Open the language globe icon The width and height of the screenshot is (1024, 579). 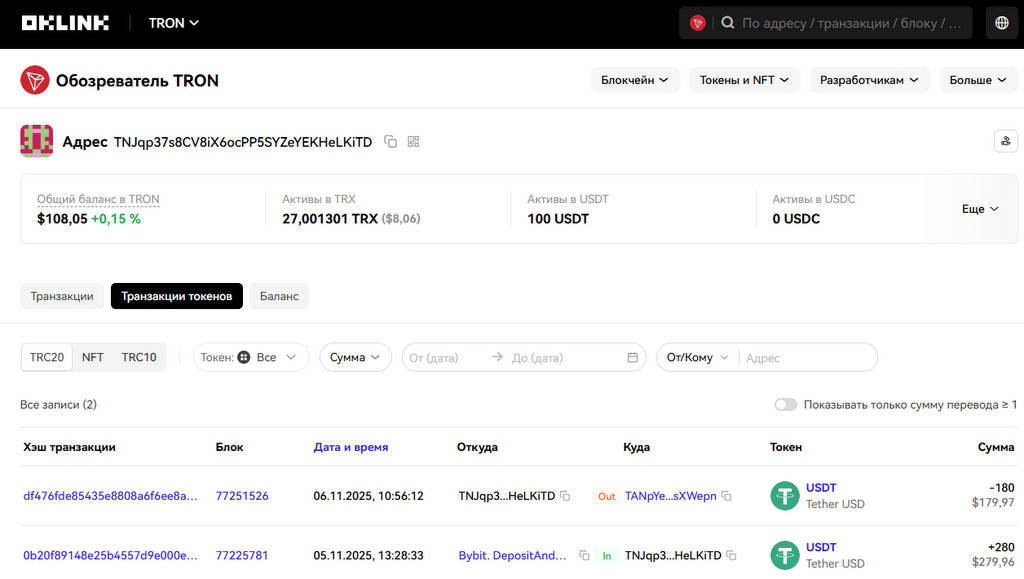1002,23
